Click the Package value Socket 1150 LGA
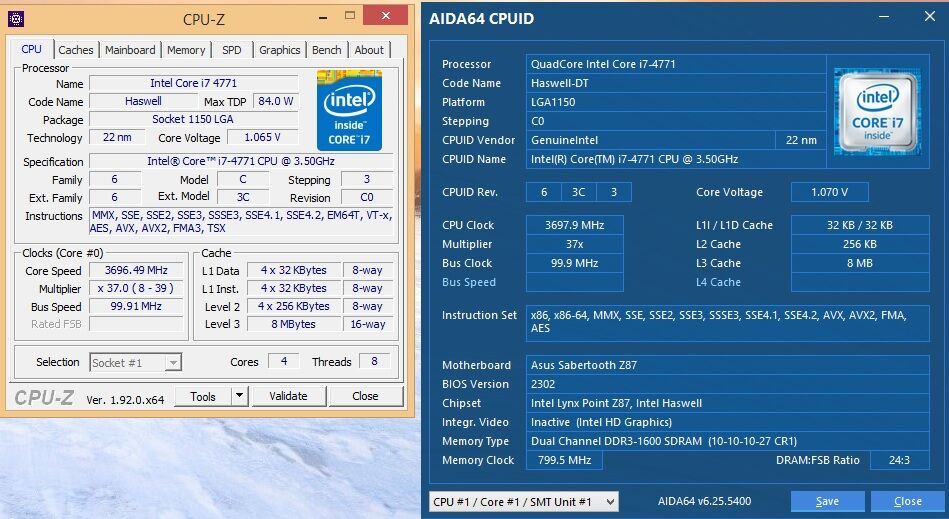 [x=194, y=119]
